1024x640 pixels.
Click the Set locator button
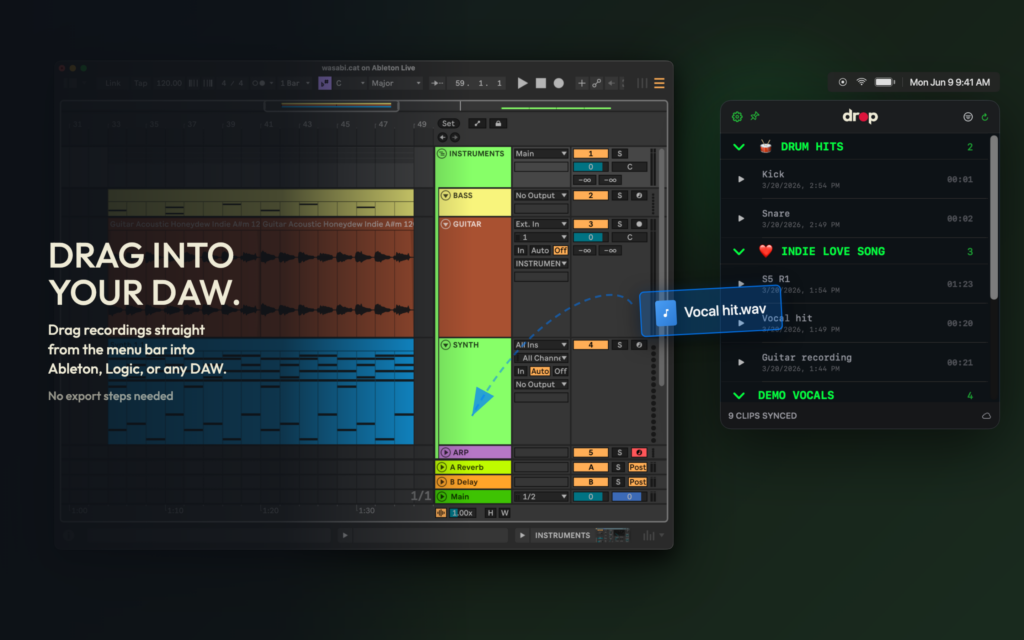(x=449, y=124)
